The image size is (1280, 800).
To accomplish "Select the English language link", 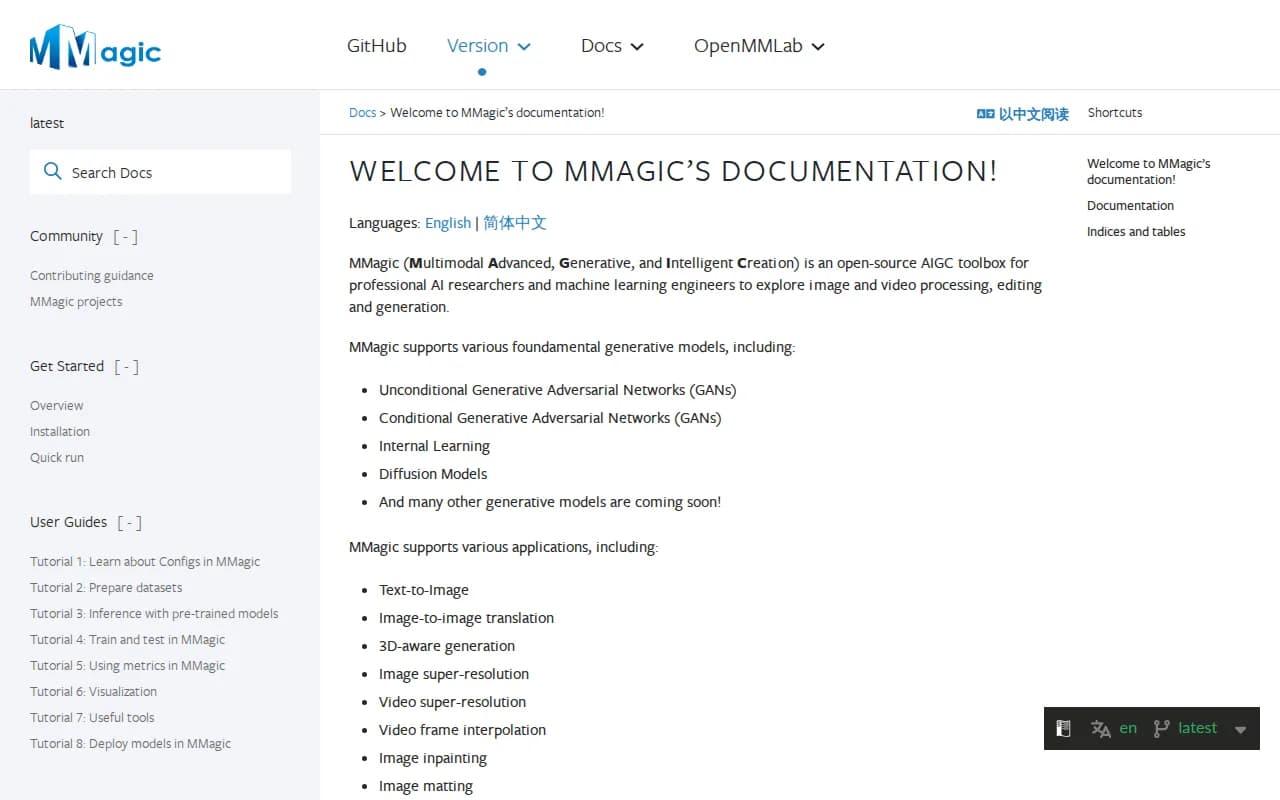I will (x=448, y=223).
